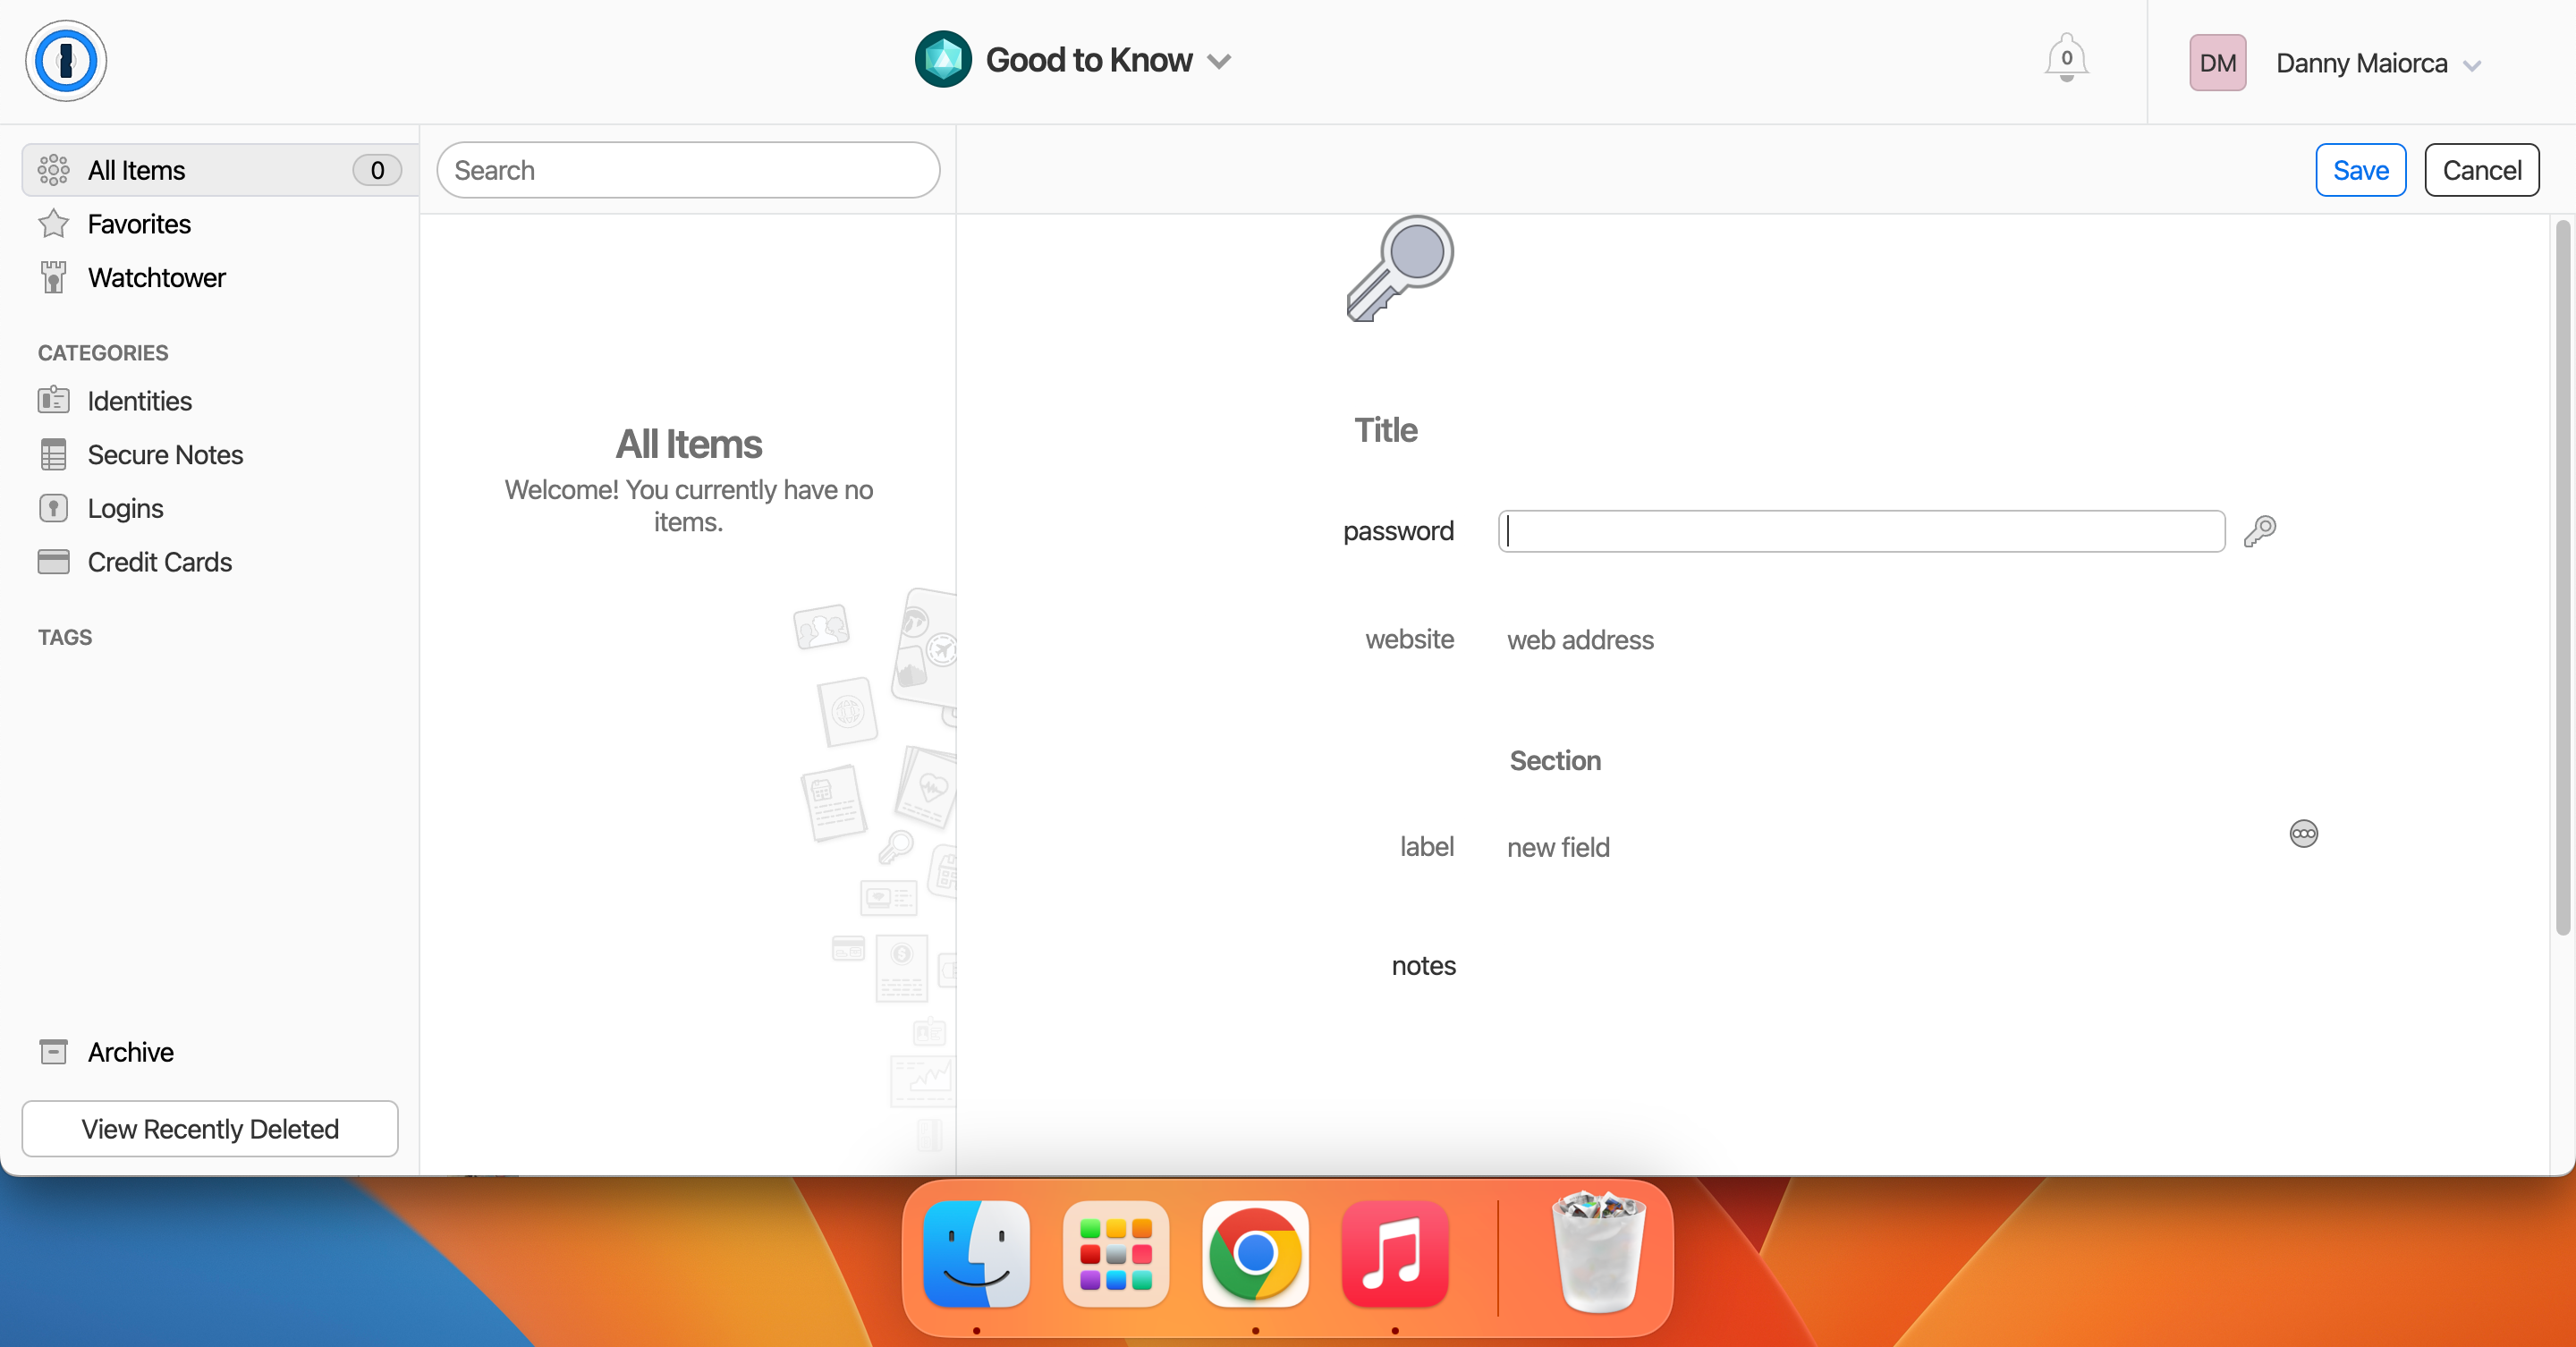Image resolution: width=2576 pixels, height=1347 pixels.
Task: Open the Secure Notes category
Action: pos(165,454)
